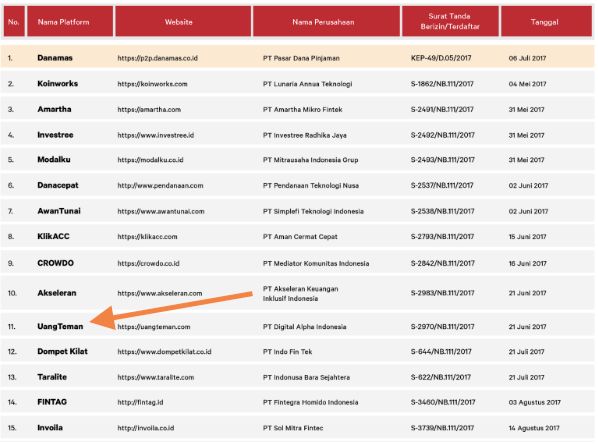Image resolution: width=598 pixels, height=444 pixels.
Task: Select the Invoila platform name
Action: pyautogui.click(x=50, y=428)
